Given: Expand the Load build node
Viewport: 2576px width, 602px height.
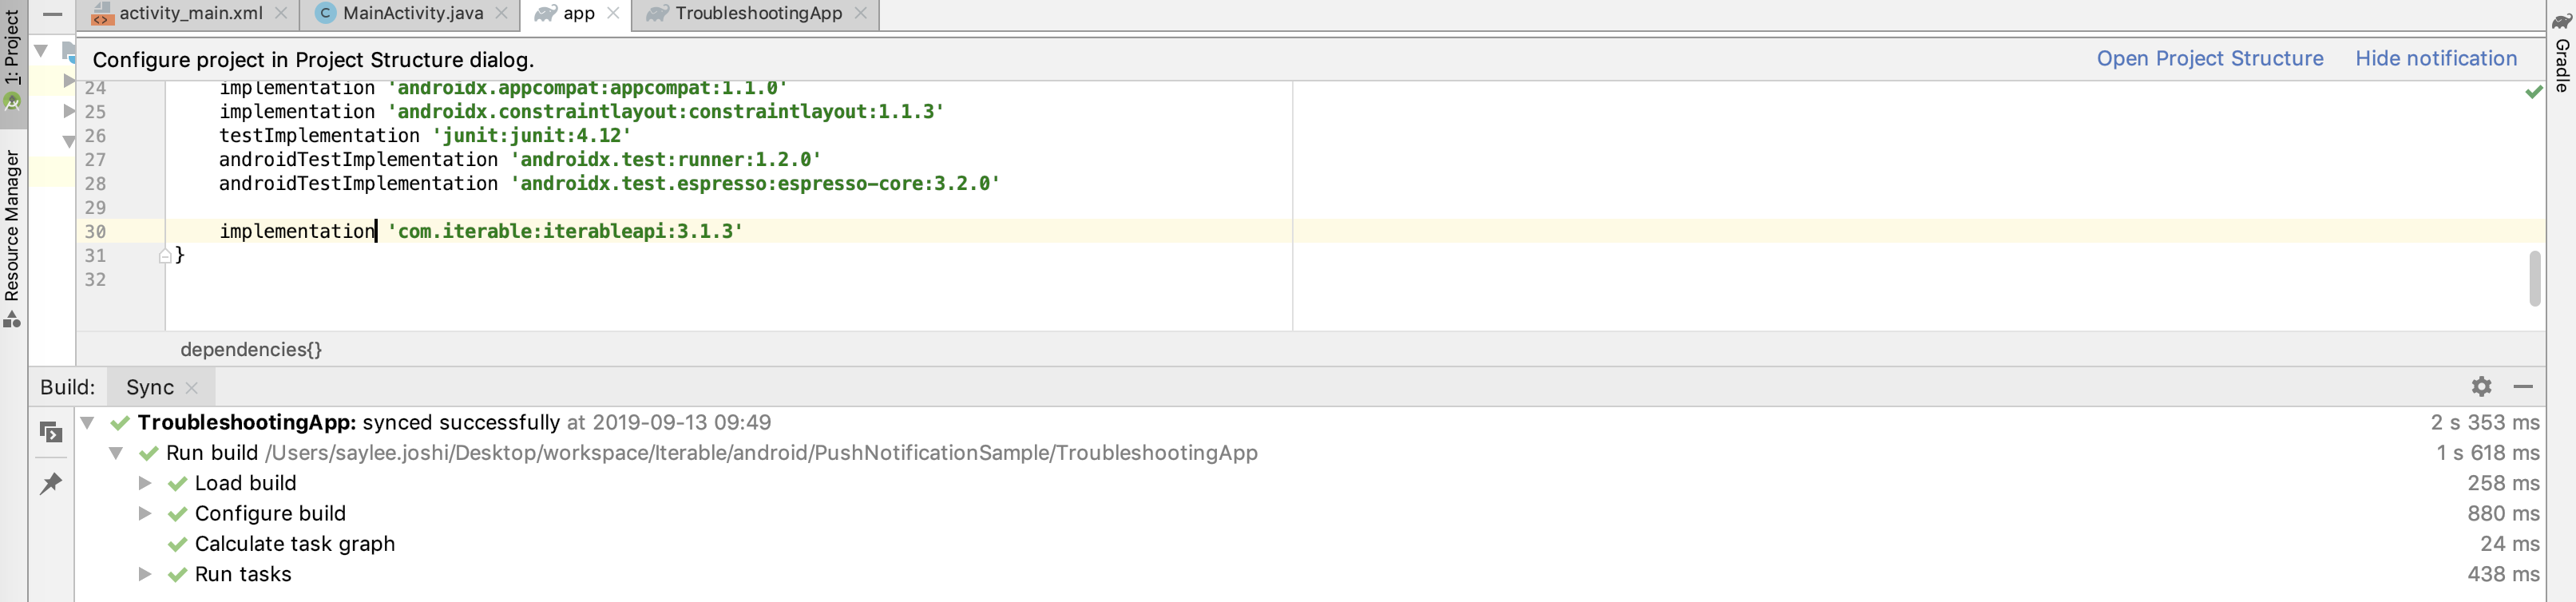Looking at the screenshot, I should click(x=145, y=484).
